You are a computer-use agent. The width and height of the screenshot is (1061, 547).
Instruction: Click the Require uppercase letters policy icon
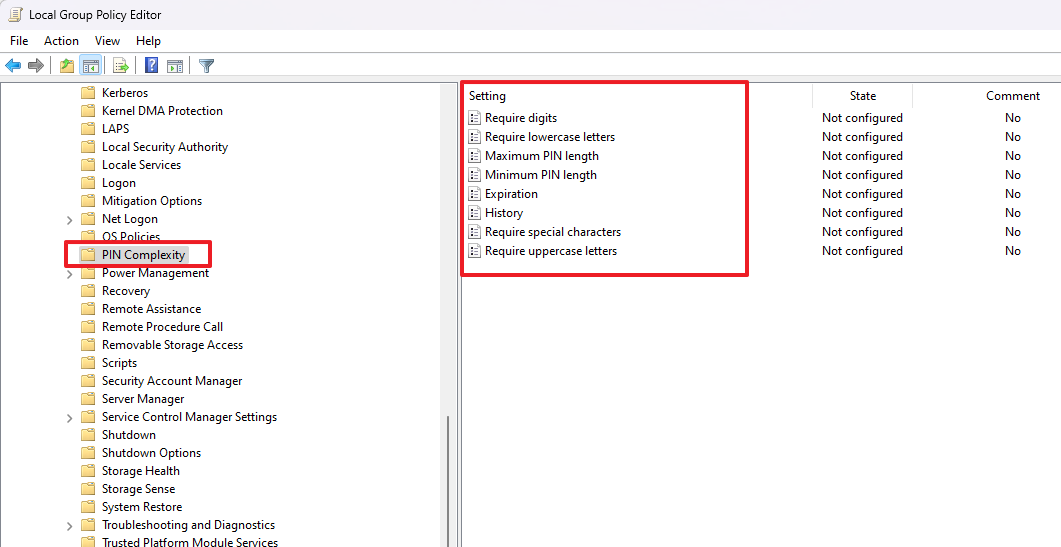(x=475, y=250)
